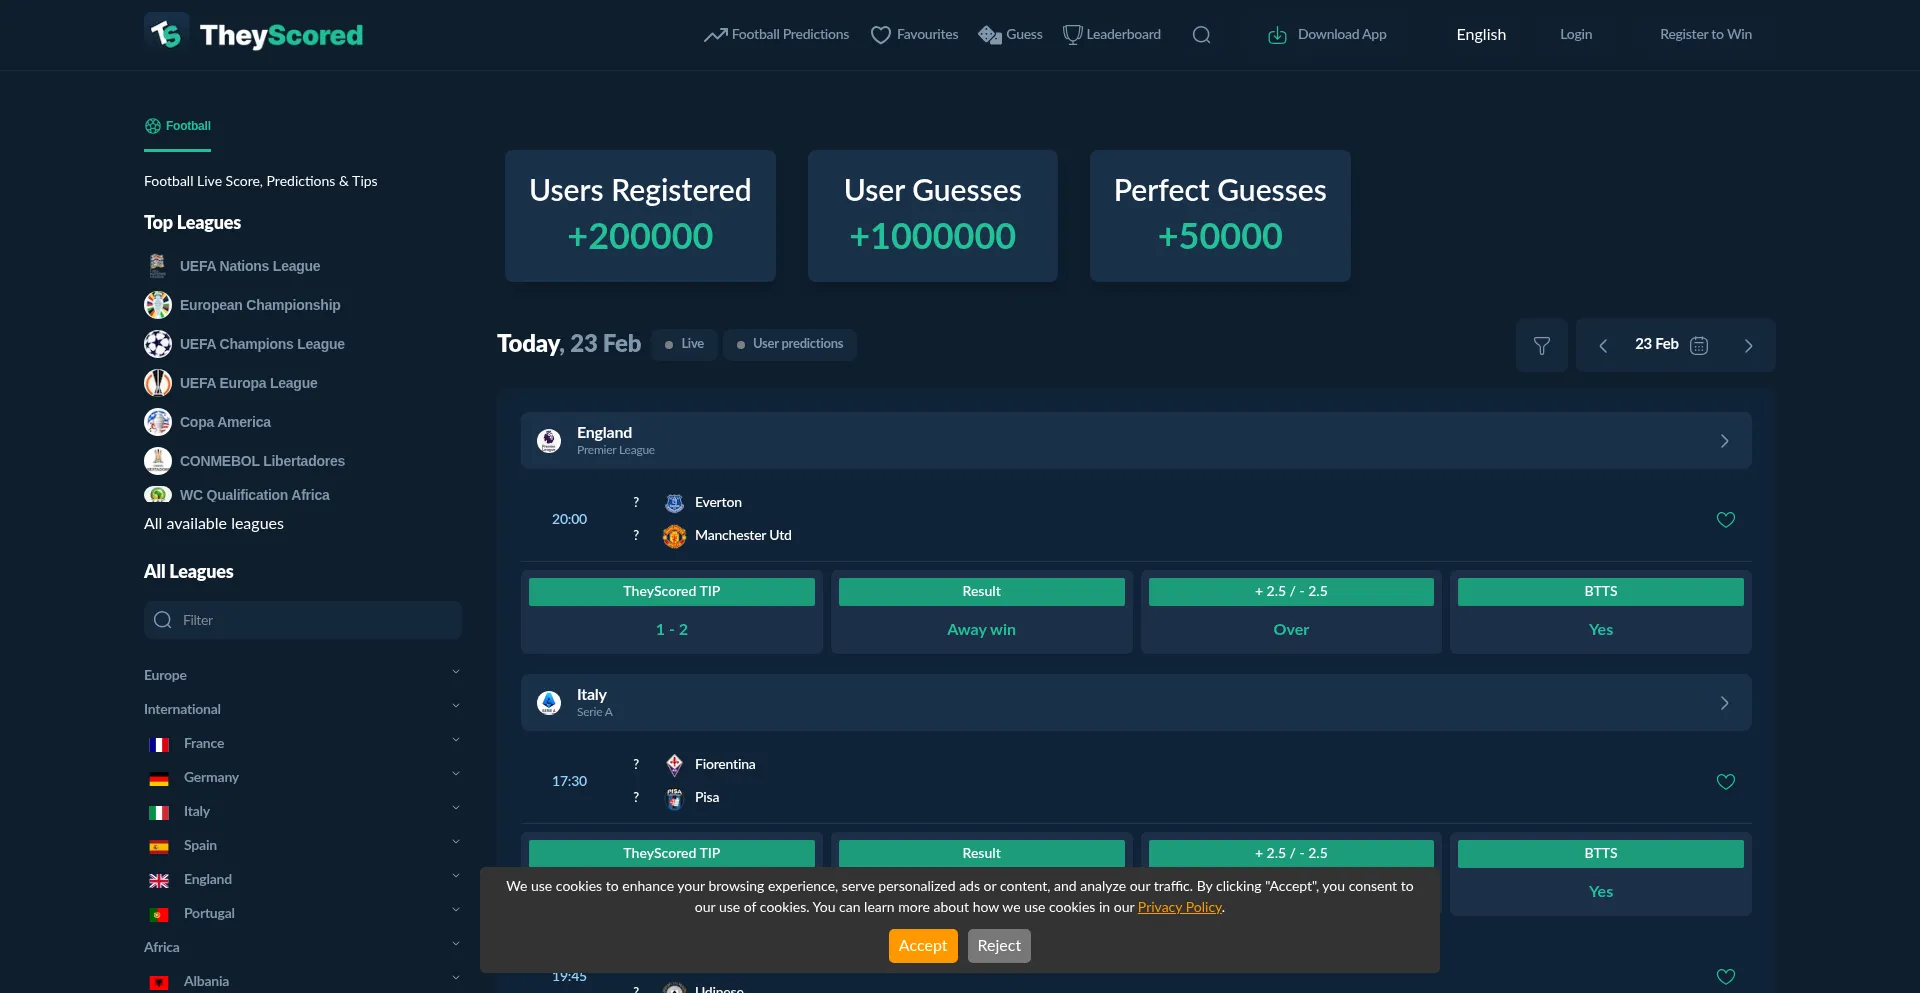This screenshot has width=1920, height=993.
Task: Click the European Championship icon
Action: click(158, 305)
